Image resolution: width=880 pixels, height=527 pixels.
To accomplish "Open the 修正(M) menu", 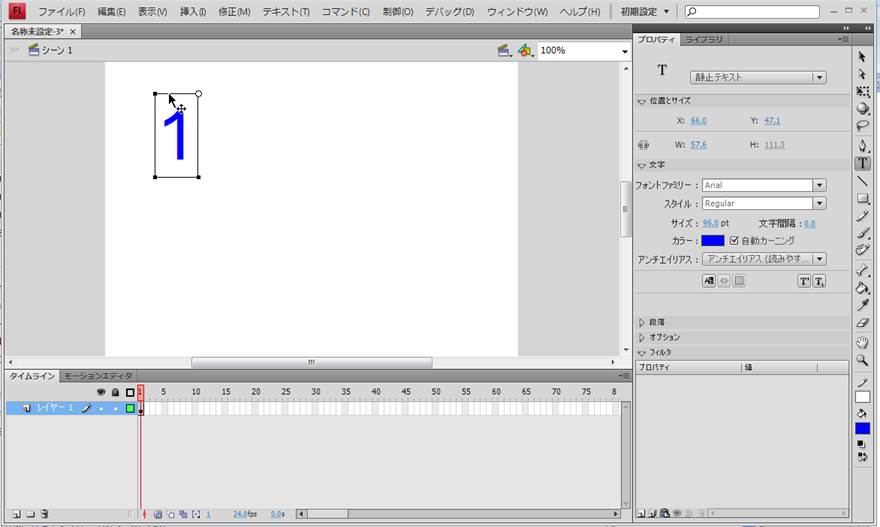I will point(235,12).
